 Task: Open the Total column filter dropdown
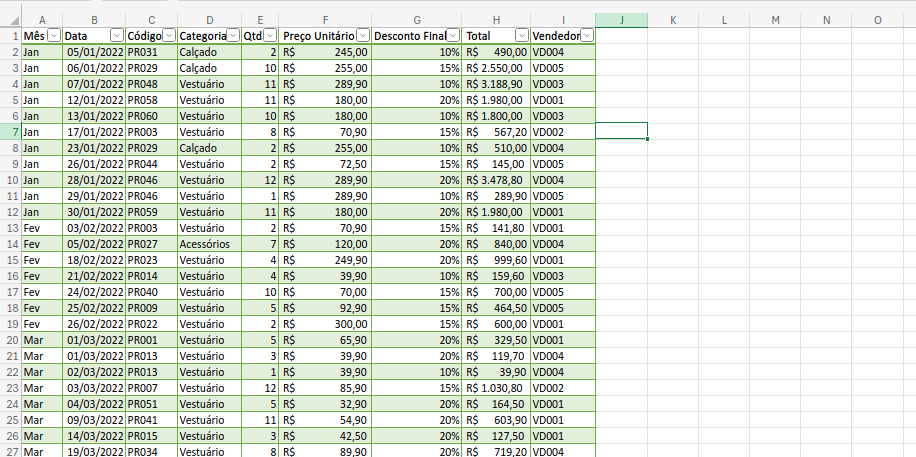(x=522, y=36)
